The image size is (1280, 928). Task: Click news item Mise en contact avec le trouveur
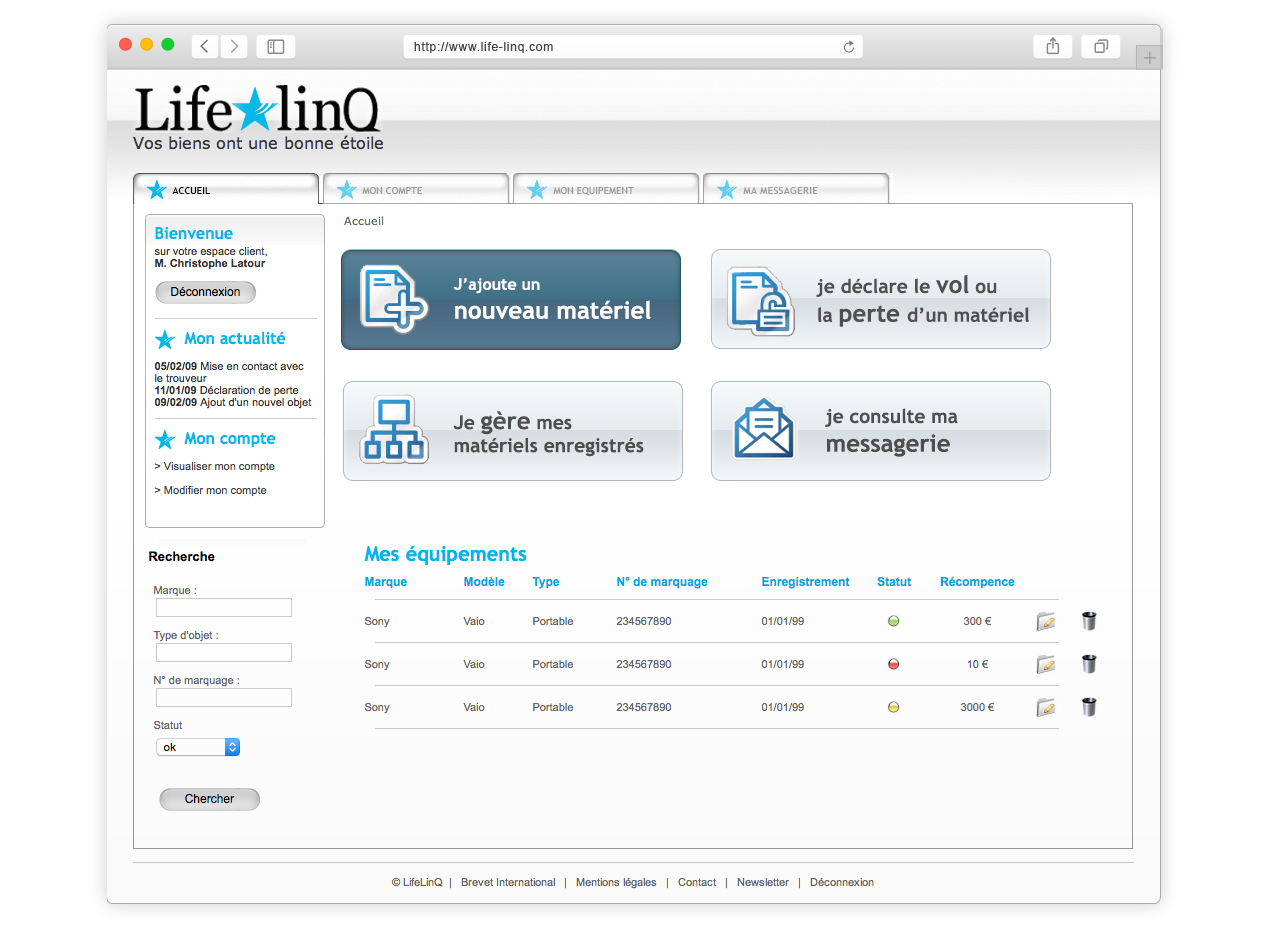coord(229,372)
